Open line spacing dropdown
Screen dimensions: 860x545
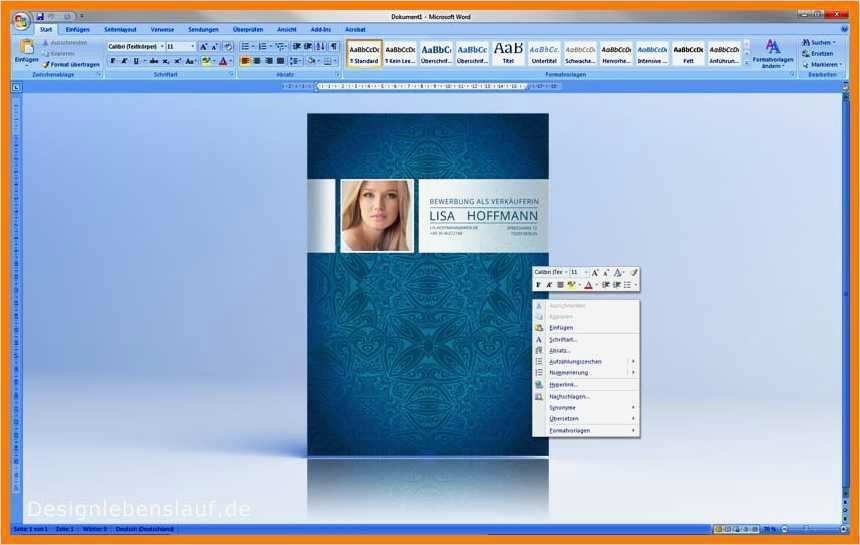tap(295, 61)
